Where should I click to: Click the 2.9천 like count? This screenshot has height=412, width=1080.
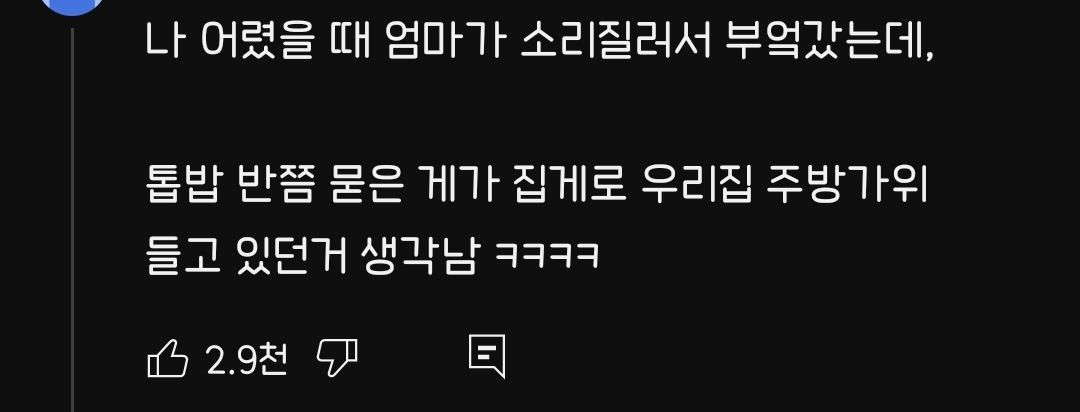pos(247,359)
